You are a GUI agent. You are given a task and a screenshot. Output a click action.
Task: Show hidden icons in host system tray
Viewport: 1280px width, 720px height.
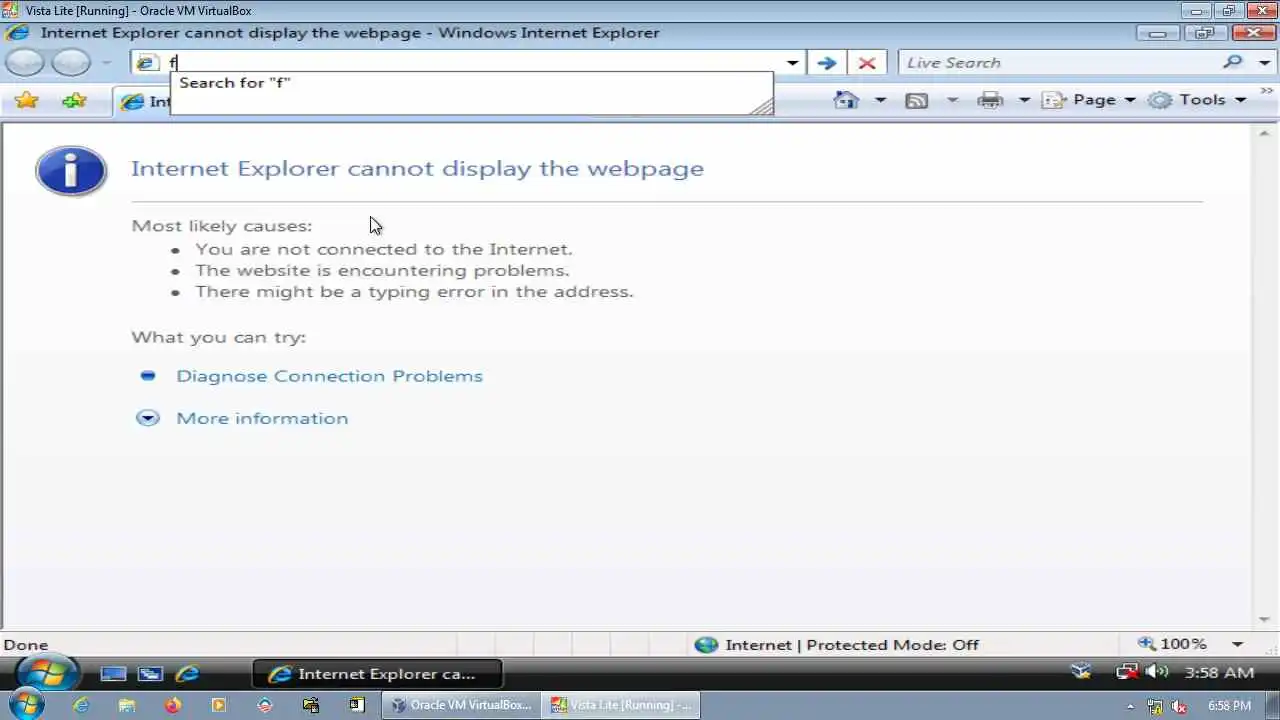point(1130,706)
